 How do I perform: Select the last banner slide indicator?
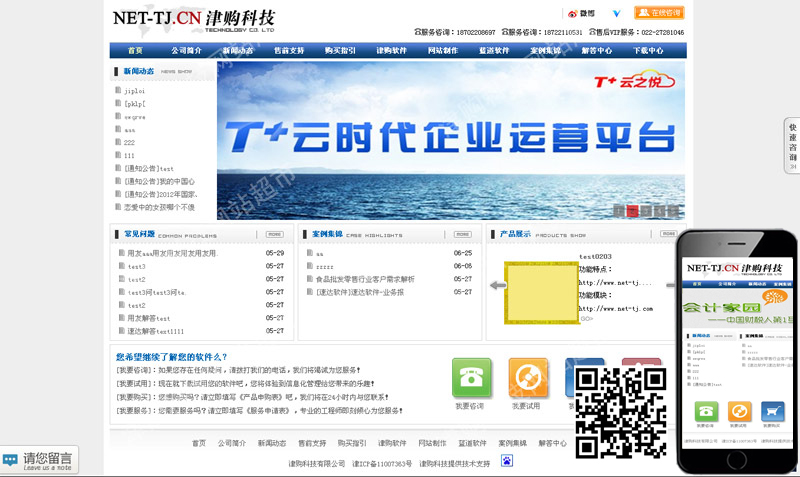pyautogui.click(x=673, y=211)
